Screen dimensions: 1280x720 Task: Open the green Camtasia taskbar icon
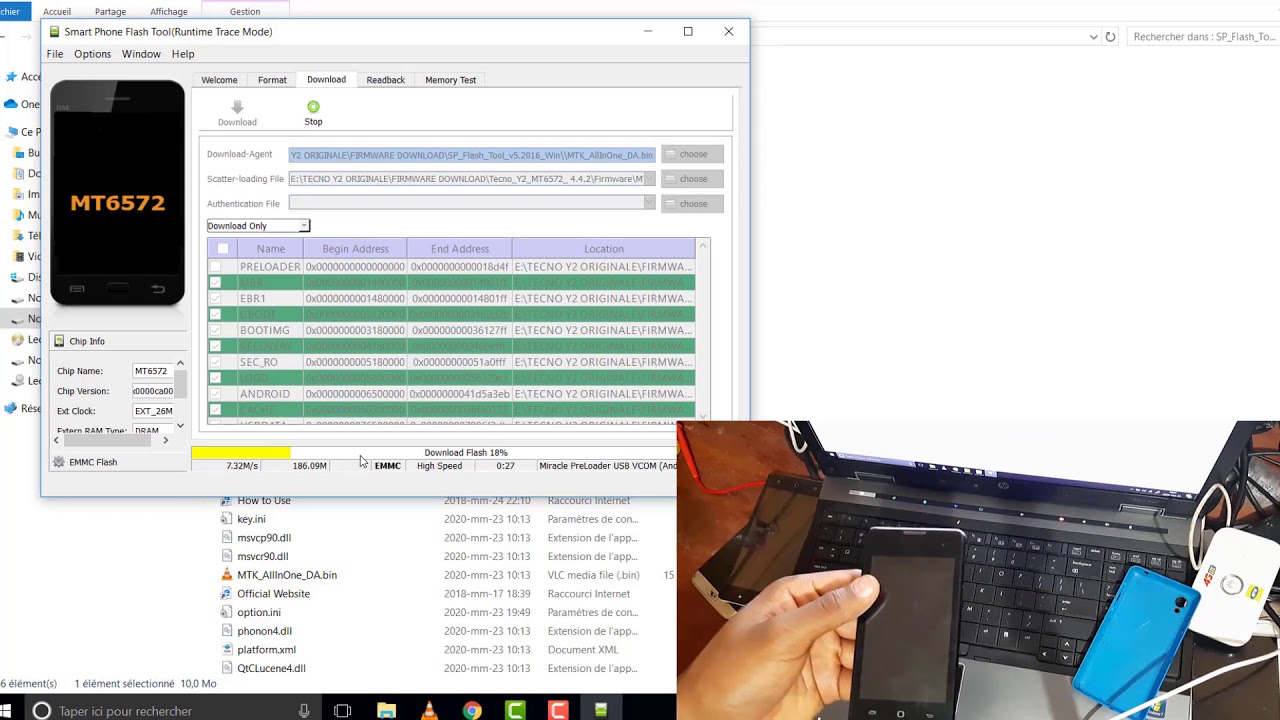(x=515, y=711)
